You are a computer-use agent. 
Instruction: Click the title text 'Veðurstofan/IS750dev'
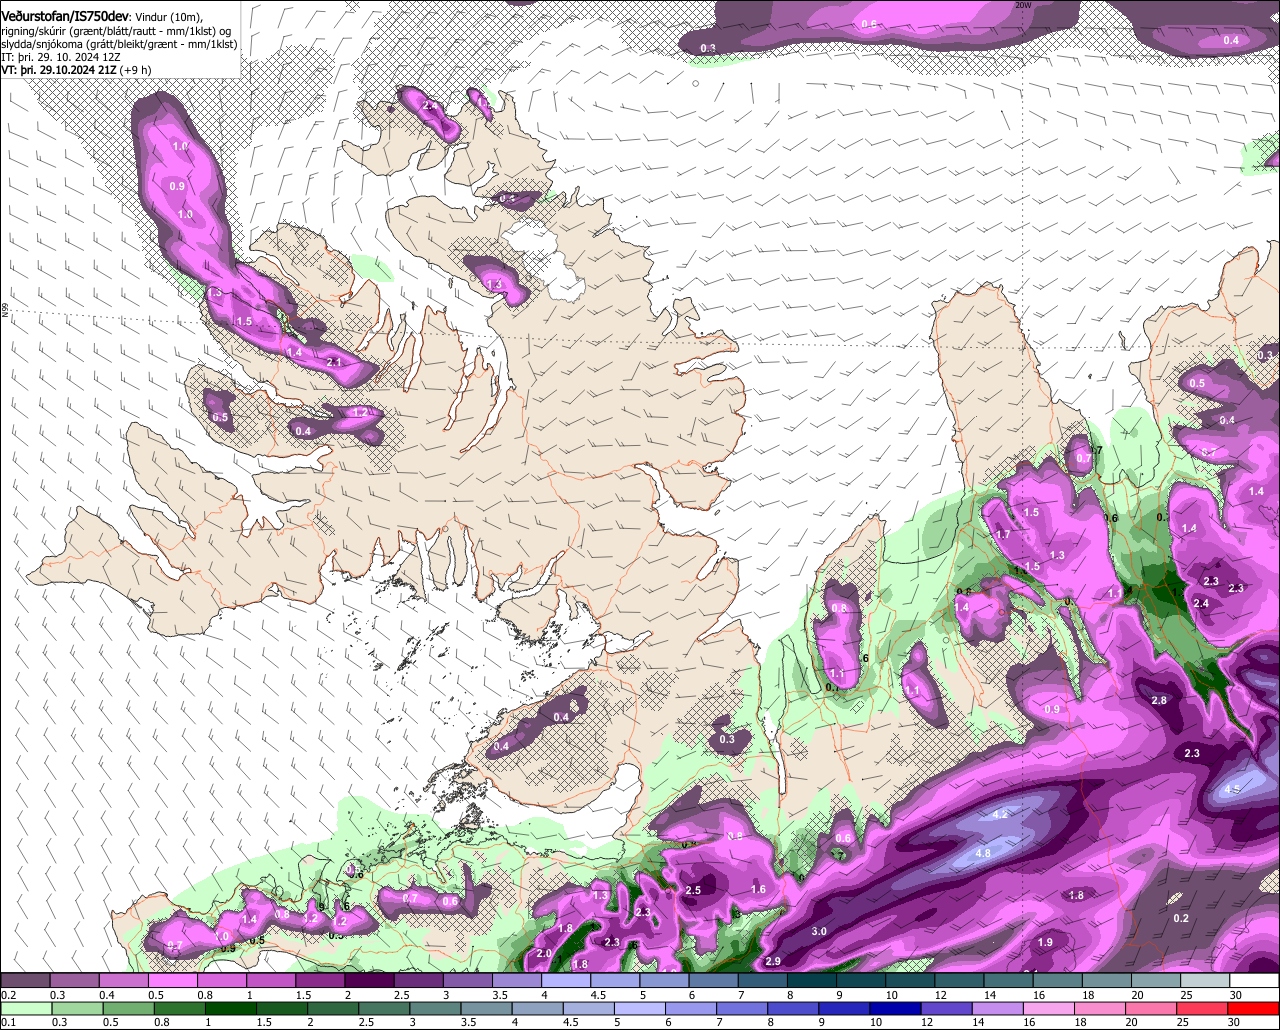point(65,16)
